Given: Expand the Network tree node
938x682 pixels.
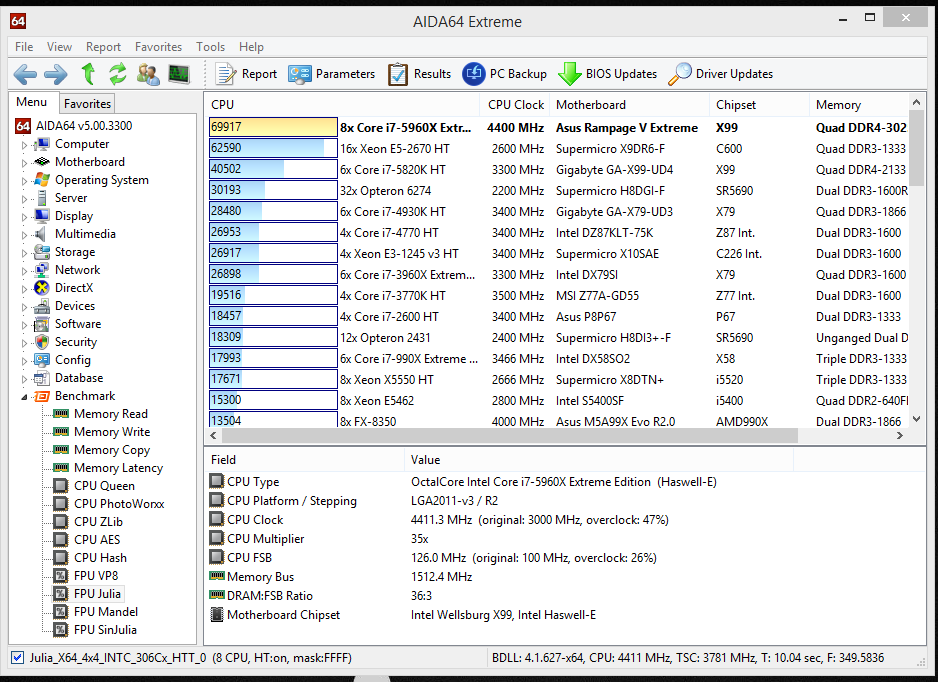Looking at the screenshot, I should [24, 271].
